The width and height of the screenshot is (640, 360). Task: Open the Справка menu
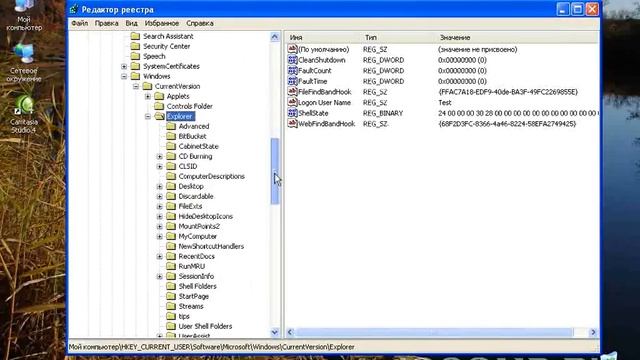[200, 23]
